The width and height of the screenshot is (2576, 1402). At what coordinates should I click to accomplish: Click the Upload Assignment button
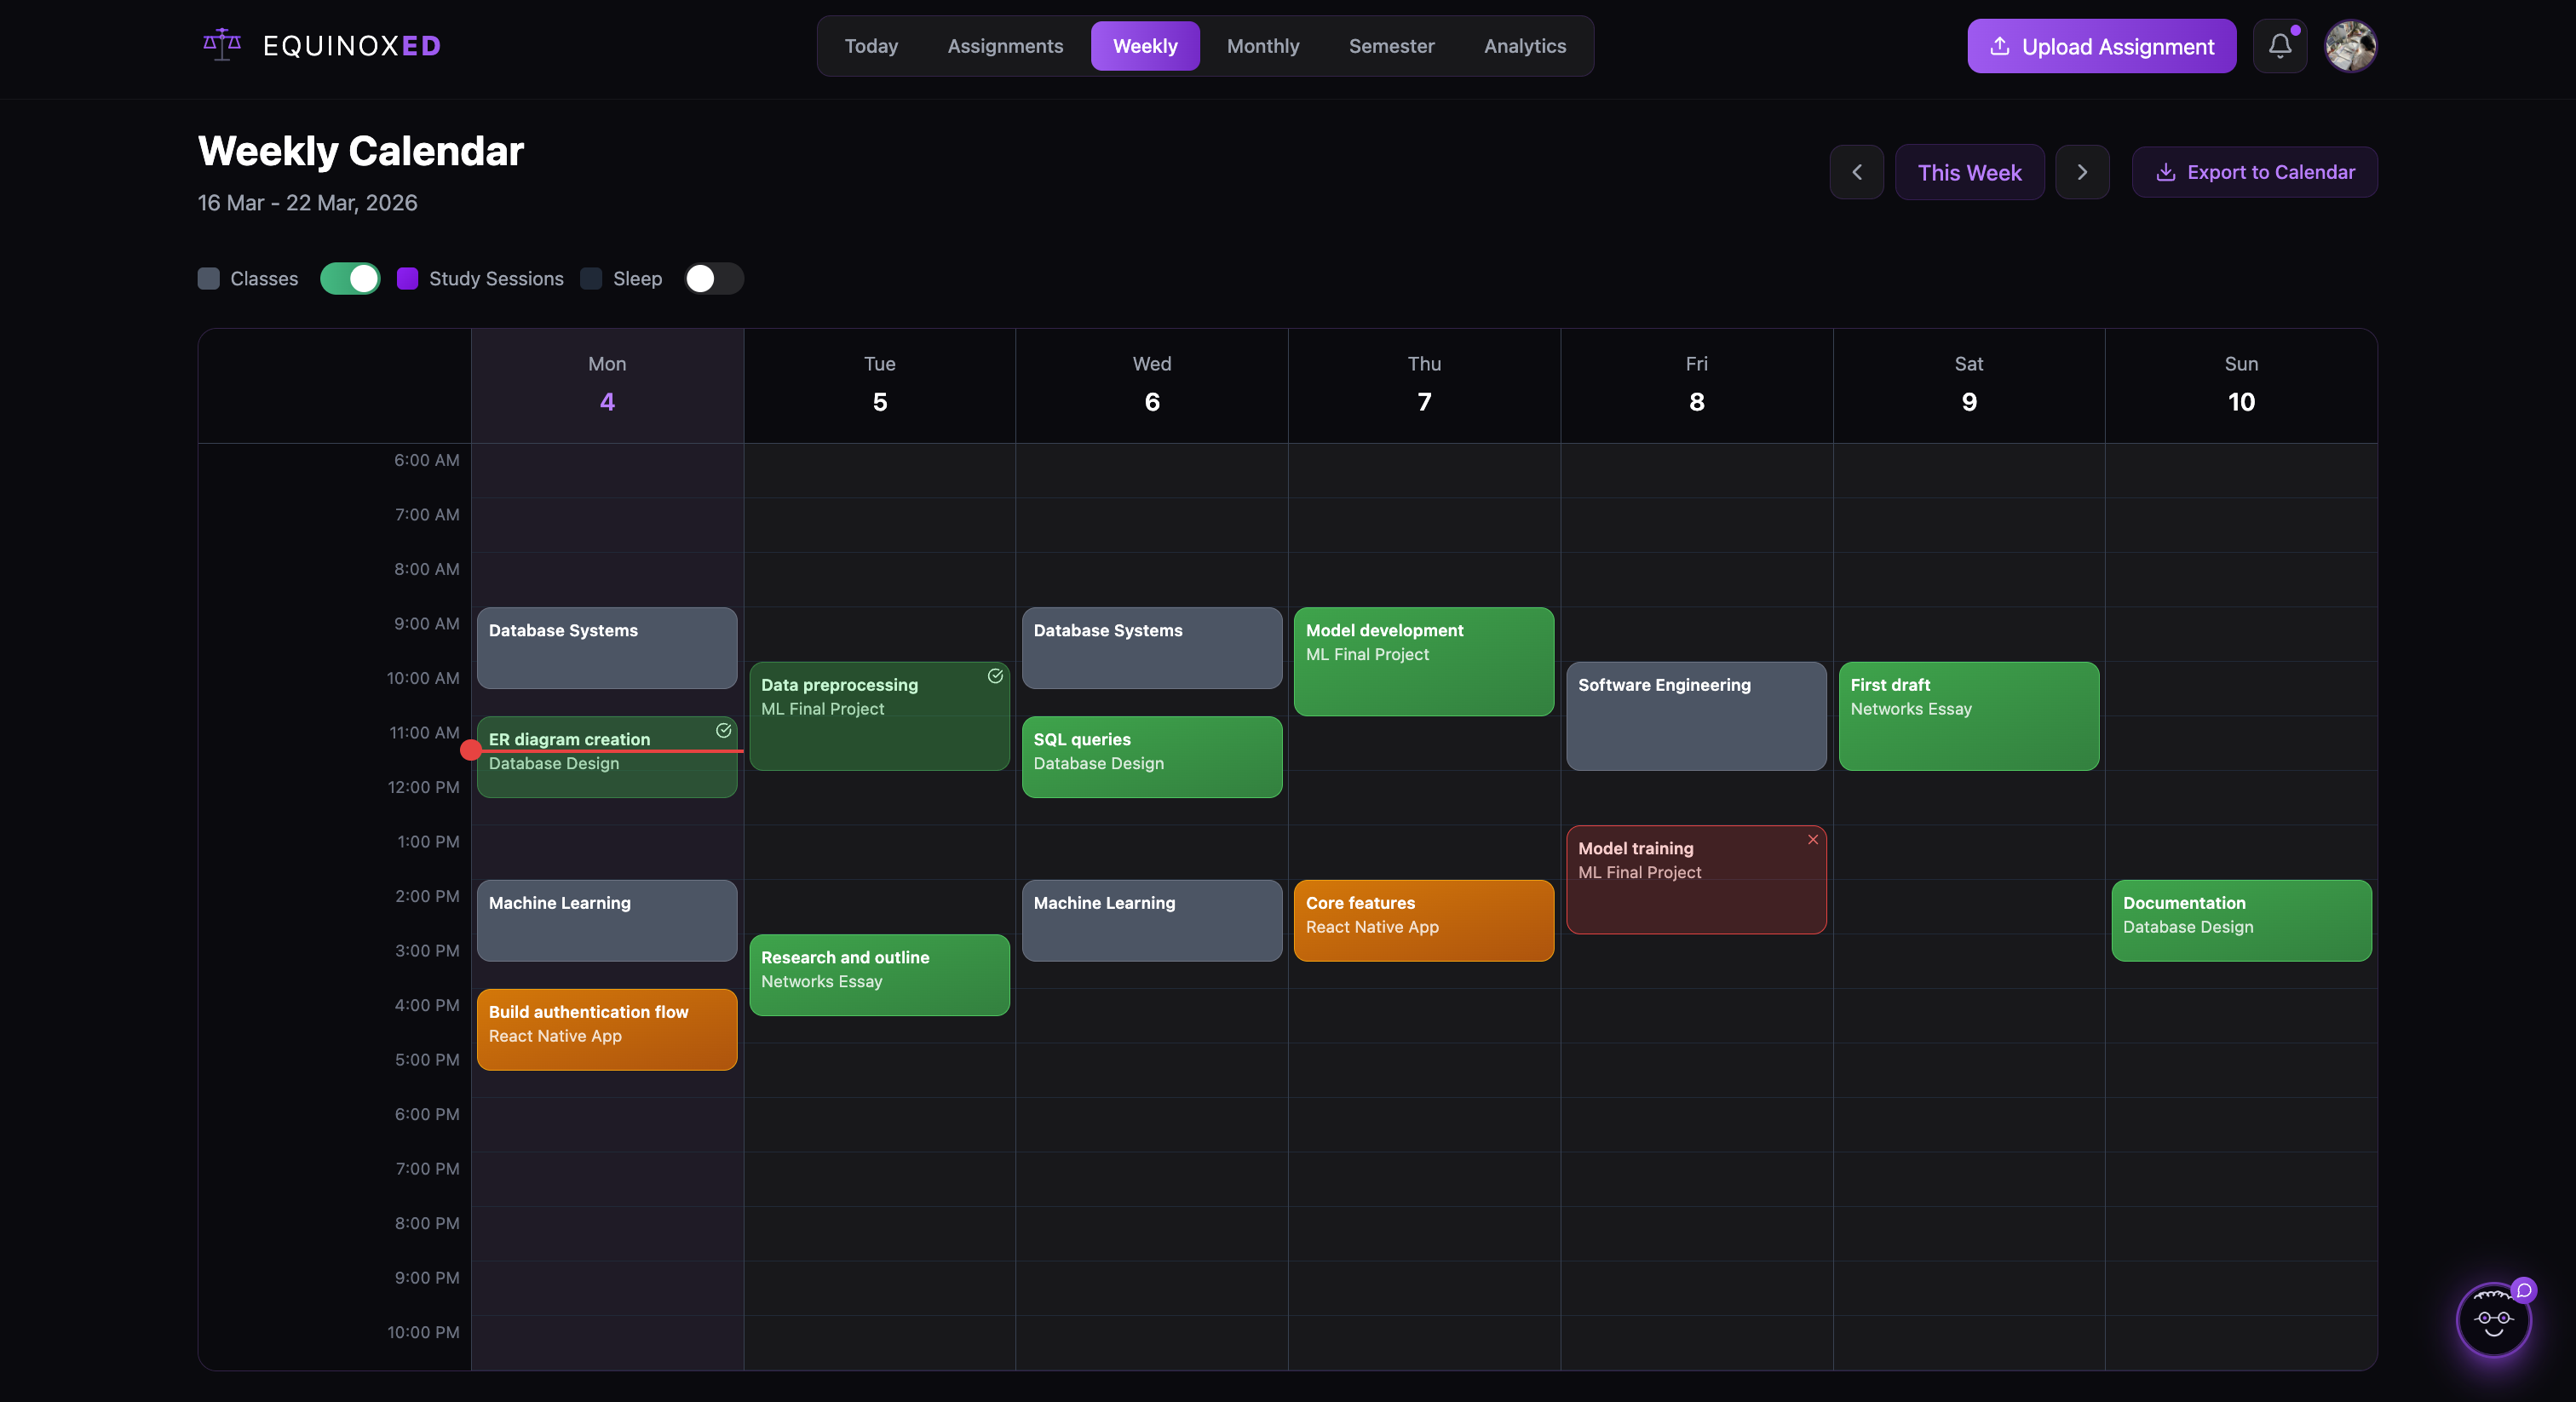click(x=2101, y=46)
